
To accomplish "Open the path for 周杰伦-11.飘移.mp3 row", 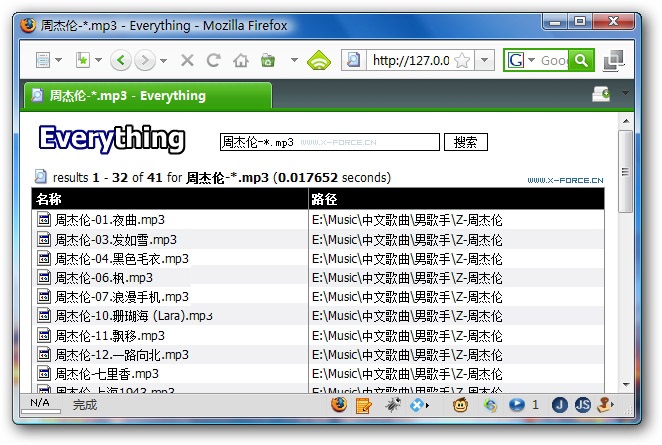I will click(407, 336).
